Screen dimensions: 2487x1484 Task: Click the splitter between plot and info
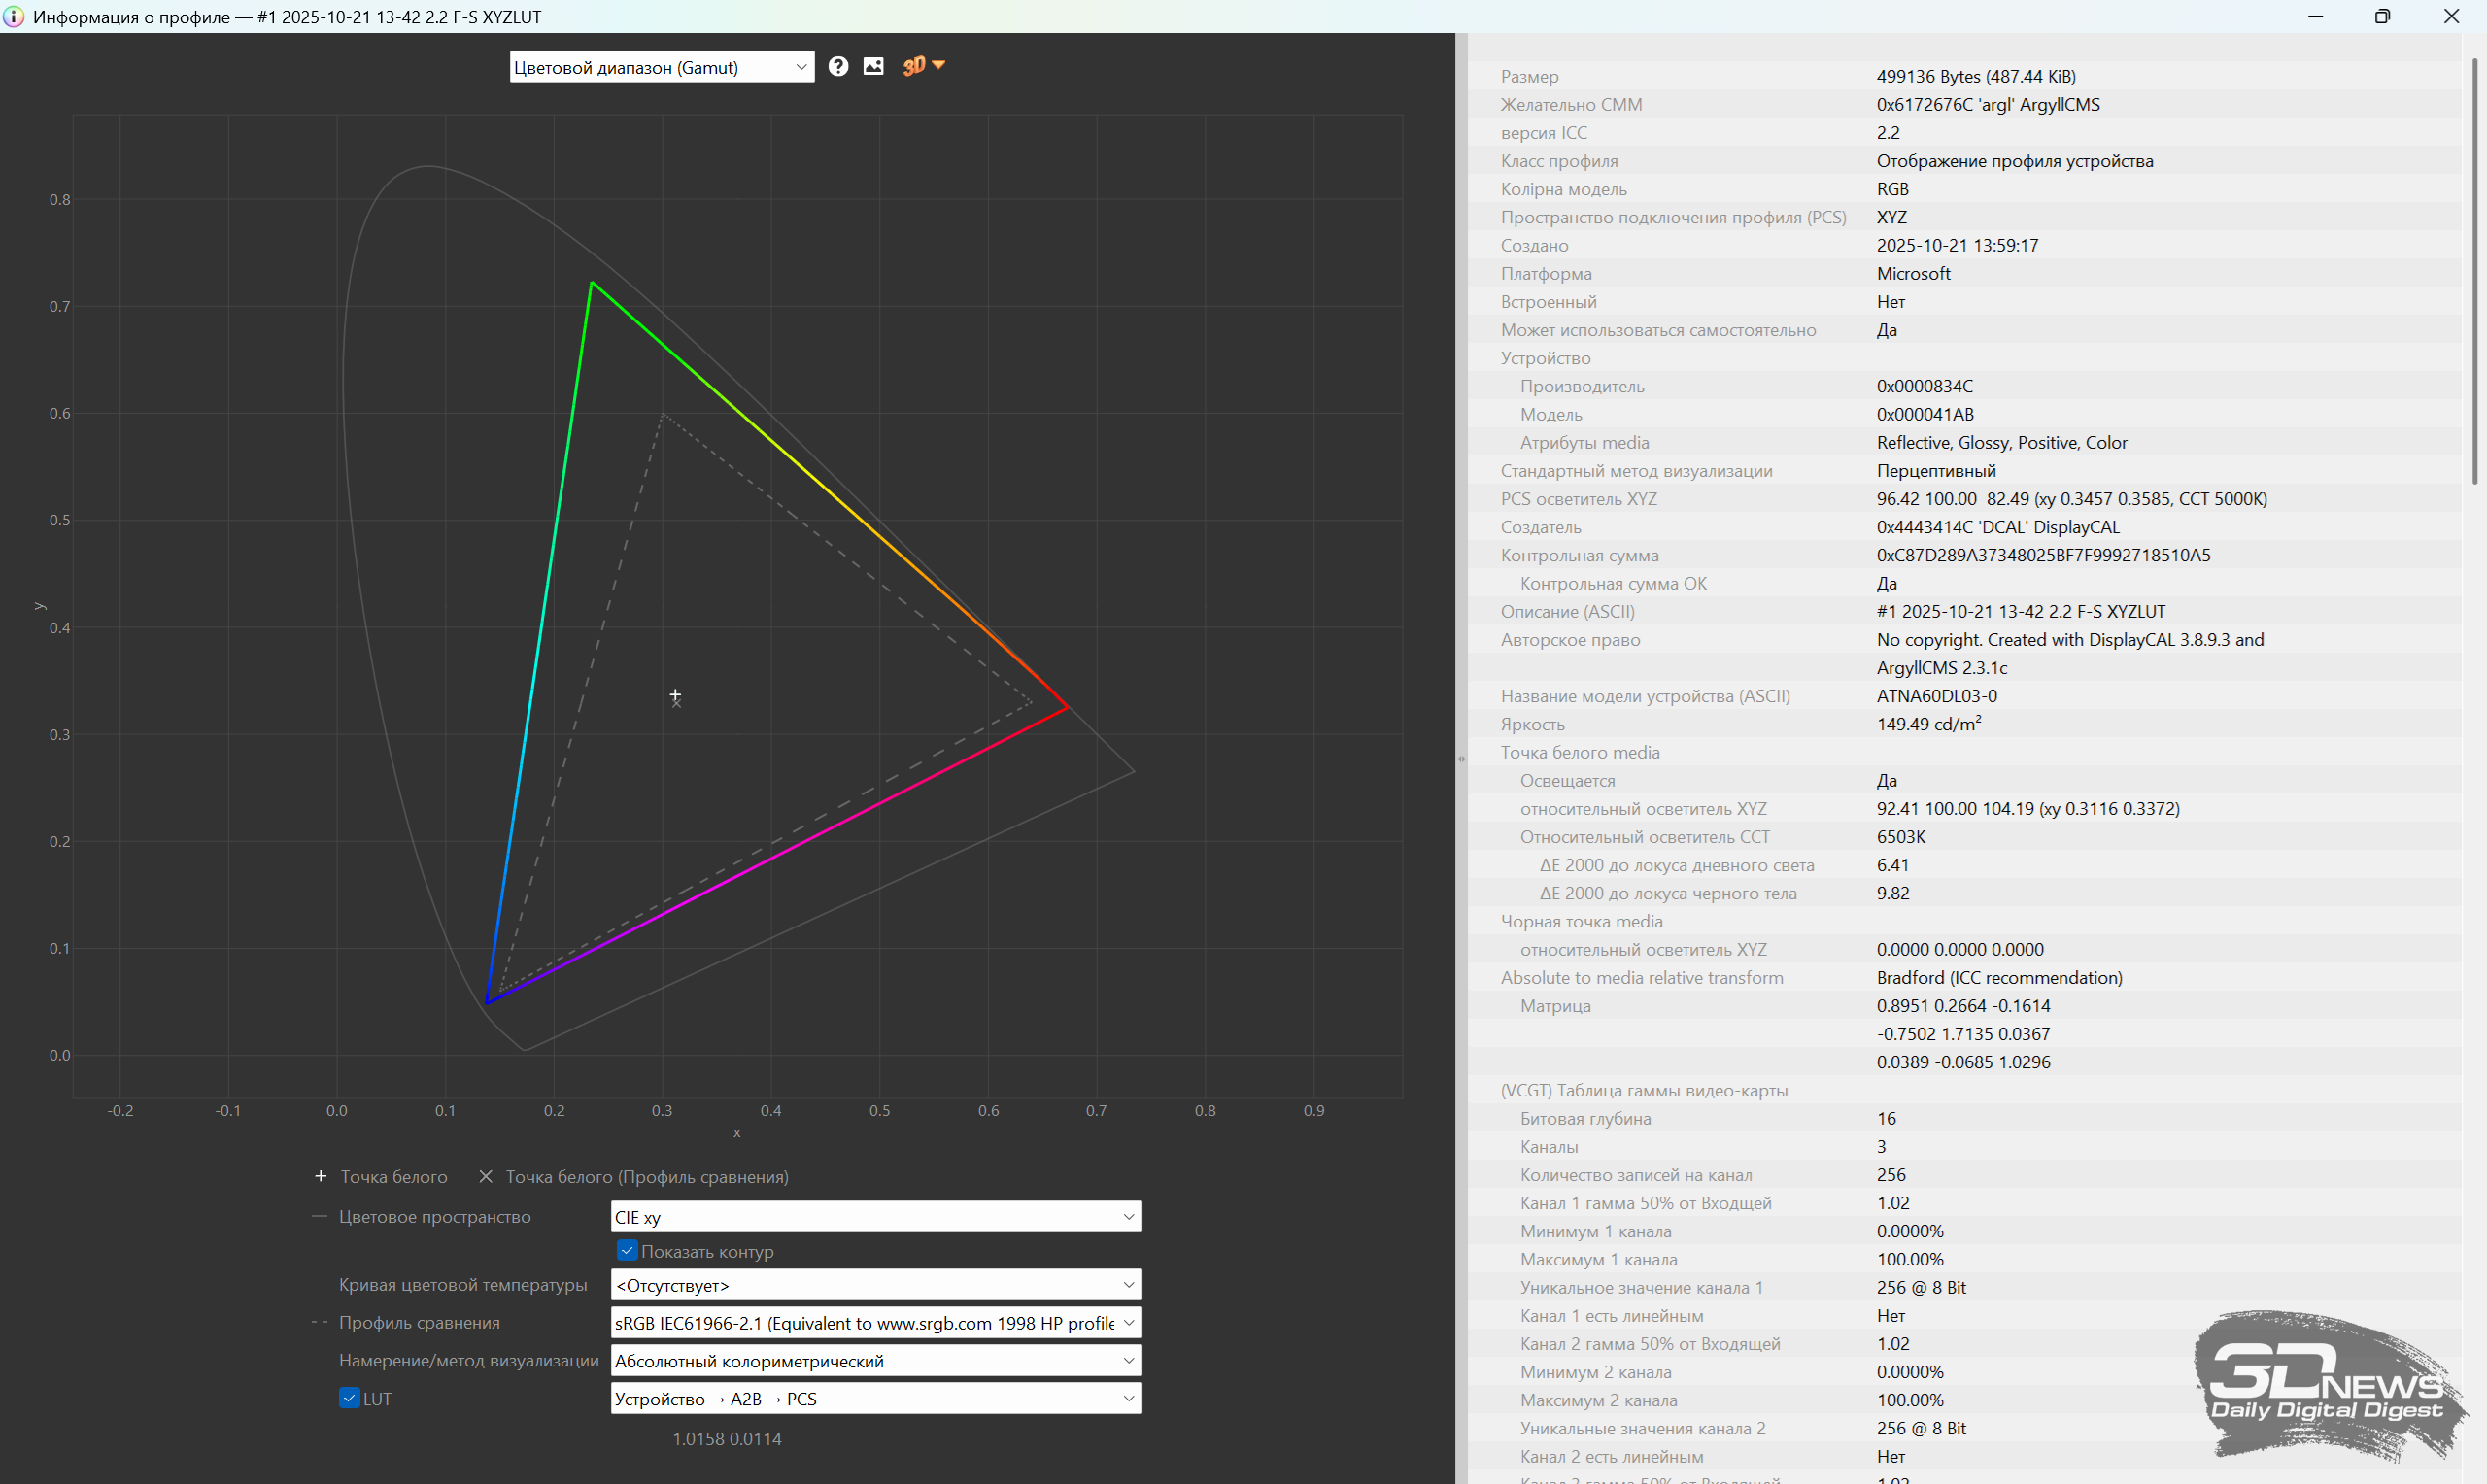(x=1461, y=758)
